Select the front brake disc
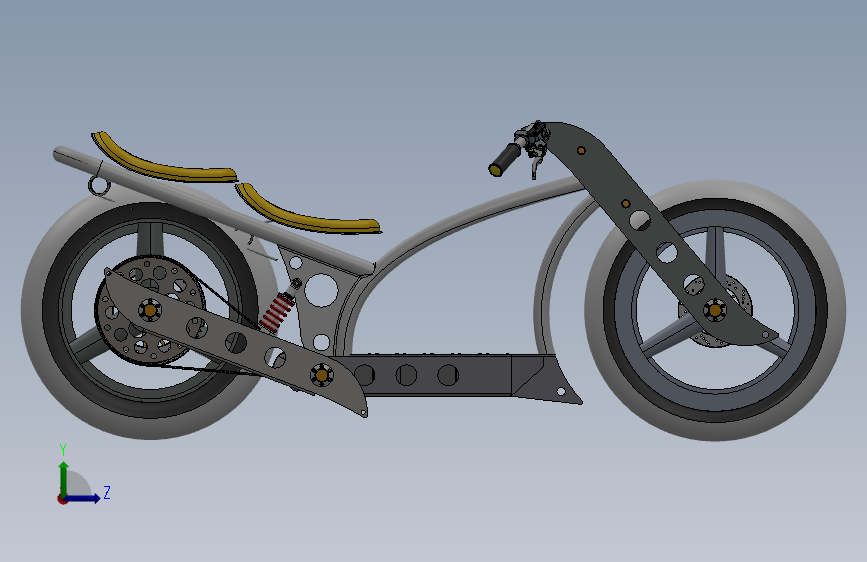The width and height of the screenshot is (867, 562). [x=744, y=293]
